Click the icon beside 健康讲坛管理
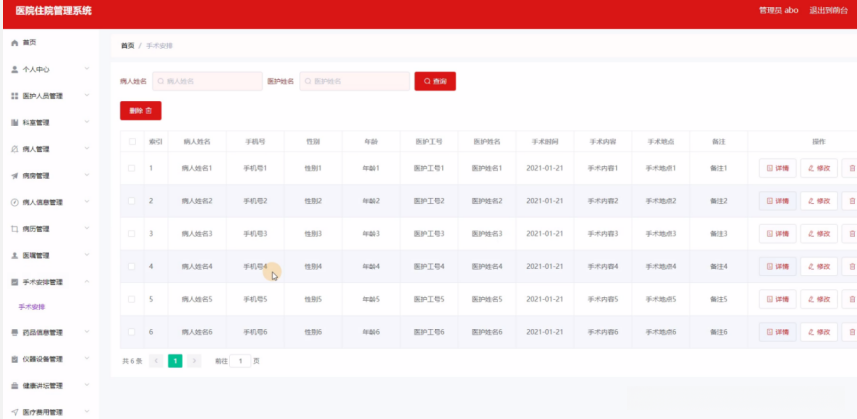This screenshot has width=857, height=419. (15, 386)
